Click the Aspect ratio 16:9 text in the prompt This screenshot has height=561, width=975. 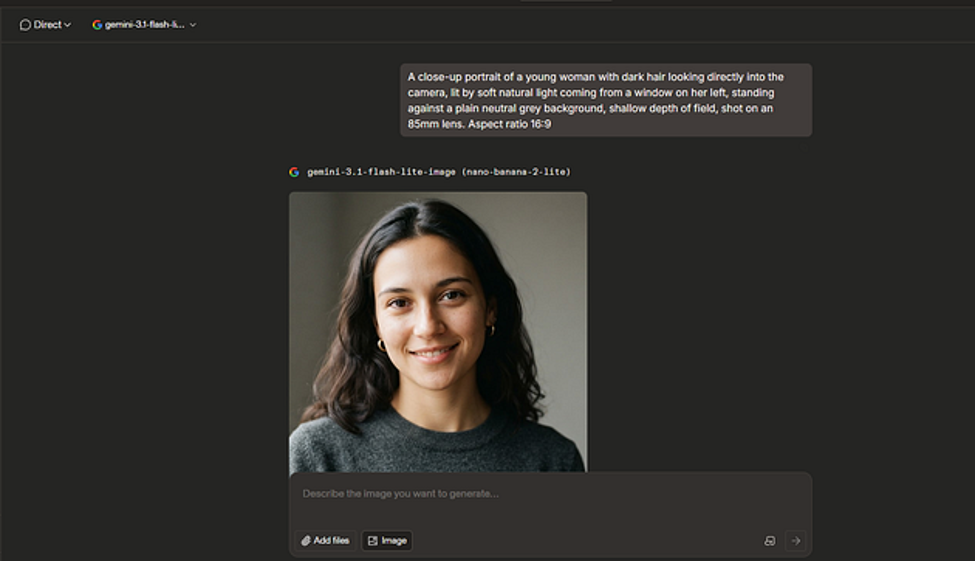tap(509, 124)
